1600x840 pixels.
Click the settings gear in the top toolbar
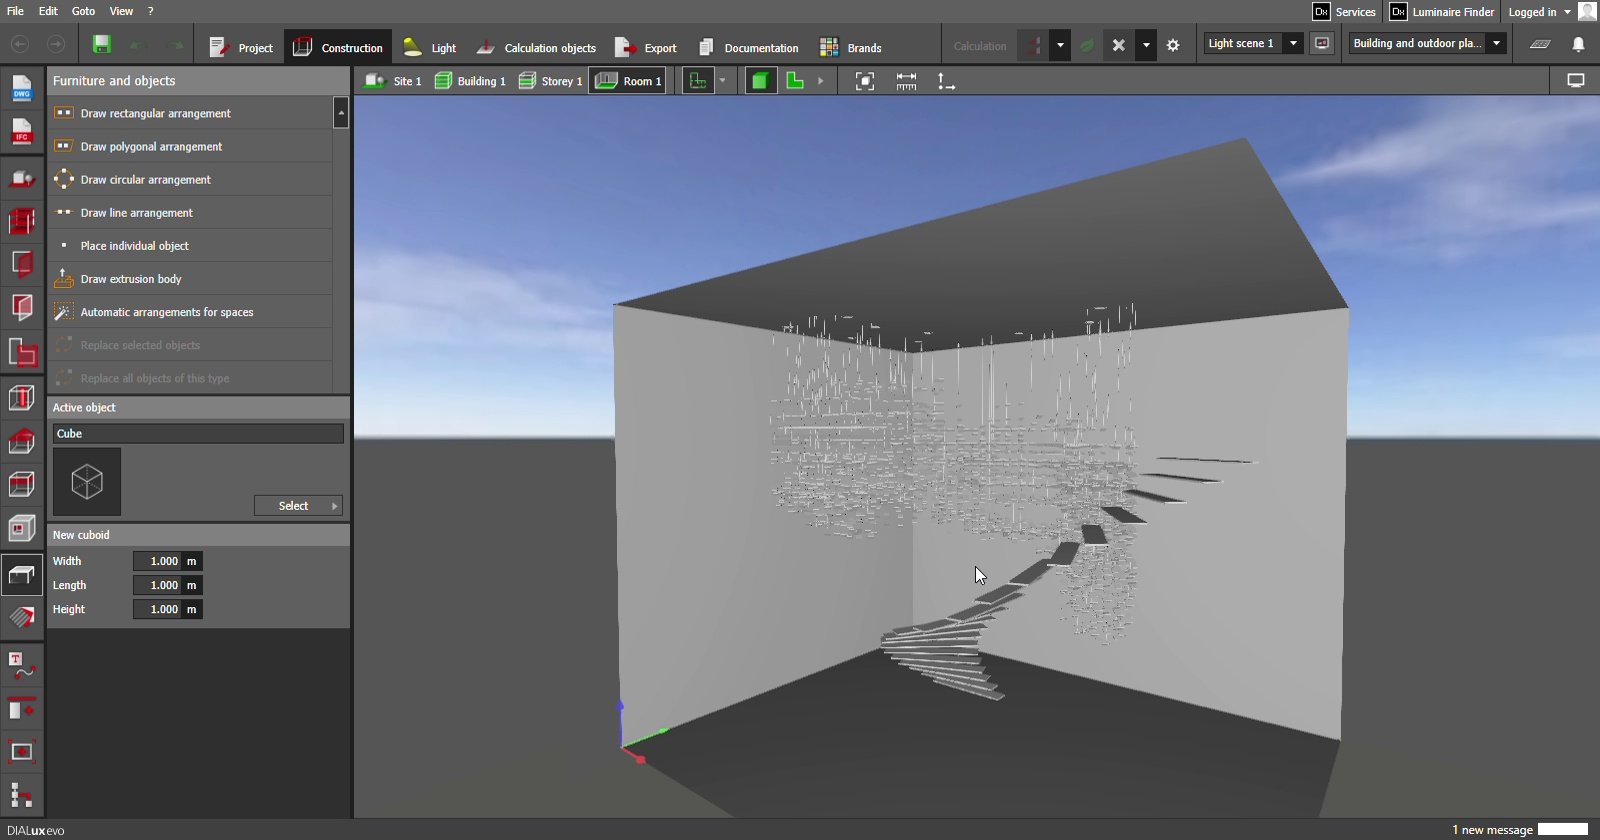point(1173,45)
